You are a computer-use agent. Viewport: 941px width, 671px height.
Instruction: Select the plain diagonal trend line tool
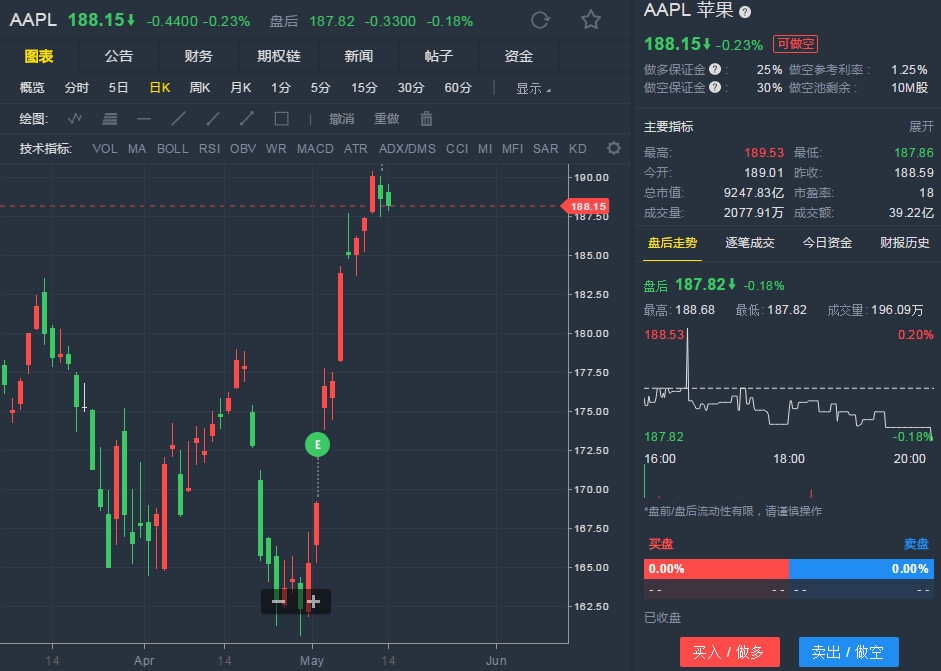178,119
